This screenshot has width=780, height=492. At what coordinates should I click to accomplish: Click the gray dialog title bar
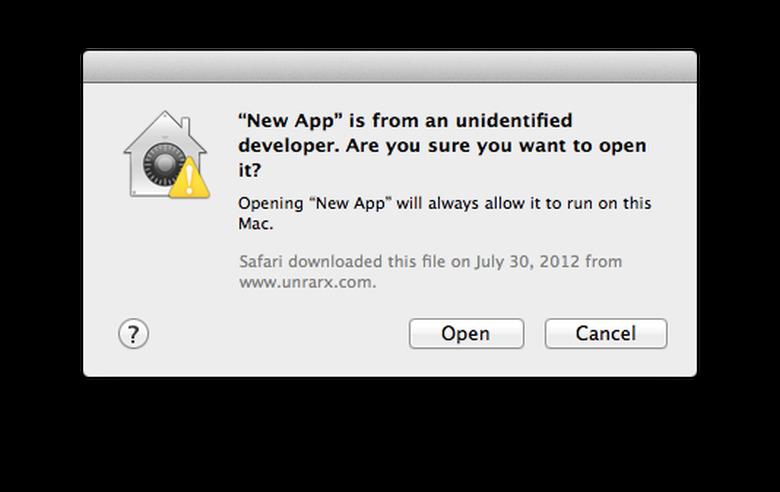pyautogui.click(x=390, y=66)
